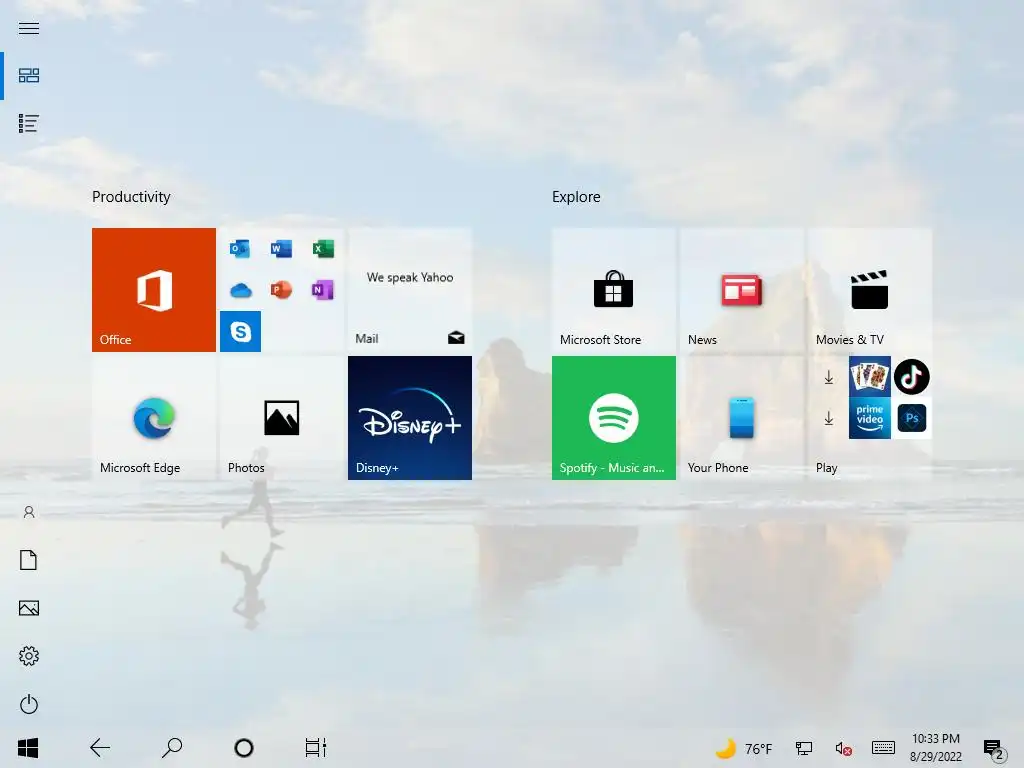Open Settings gear in Start sidebar
Viewport: 1024px width, 768px height.
click(29, 656)
